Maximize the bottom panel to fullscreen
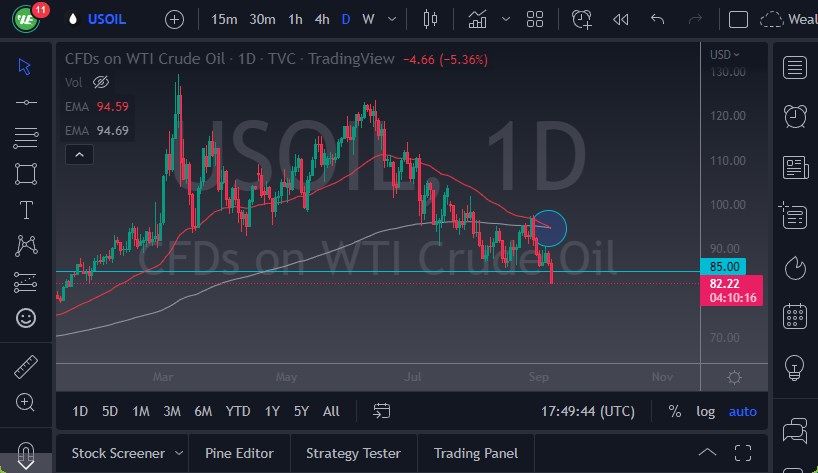The image size is (818, 473). pyautogui.click(x=743, y=453)
